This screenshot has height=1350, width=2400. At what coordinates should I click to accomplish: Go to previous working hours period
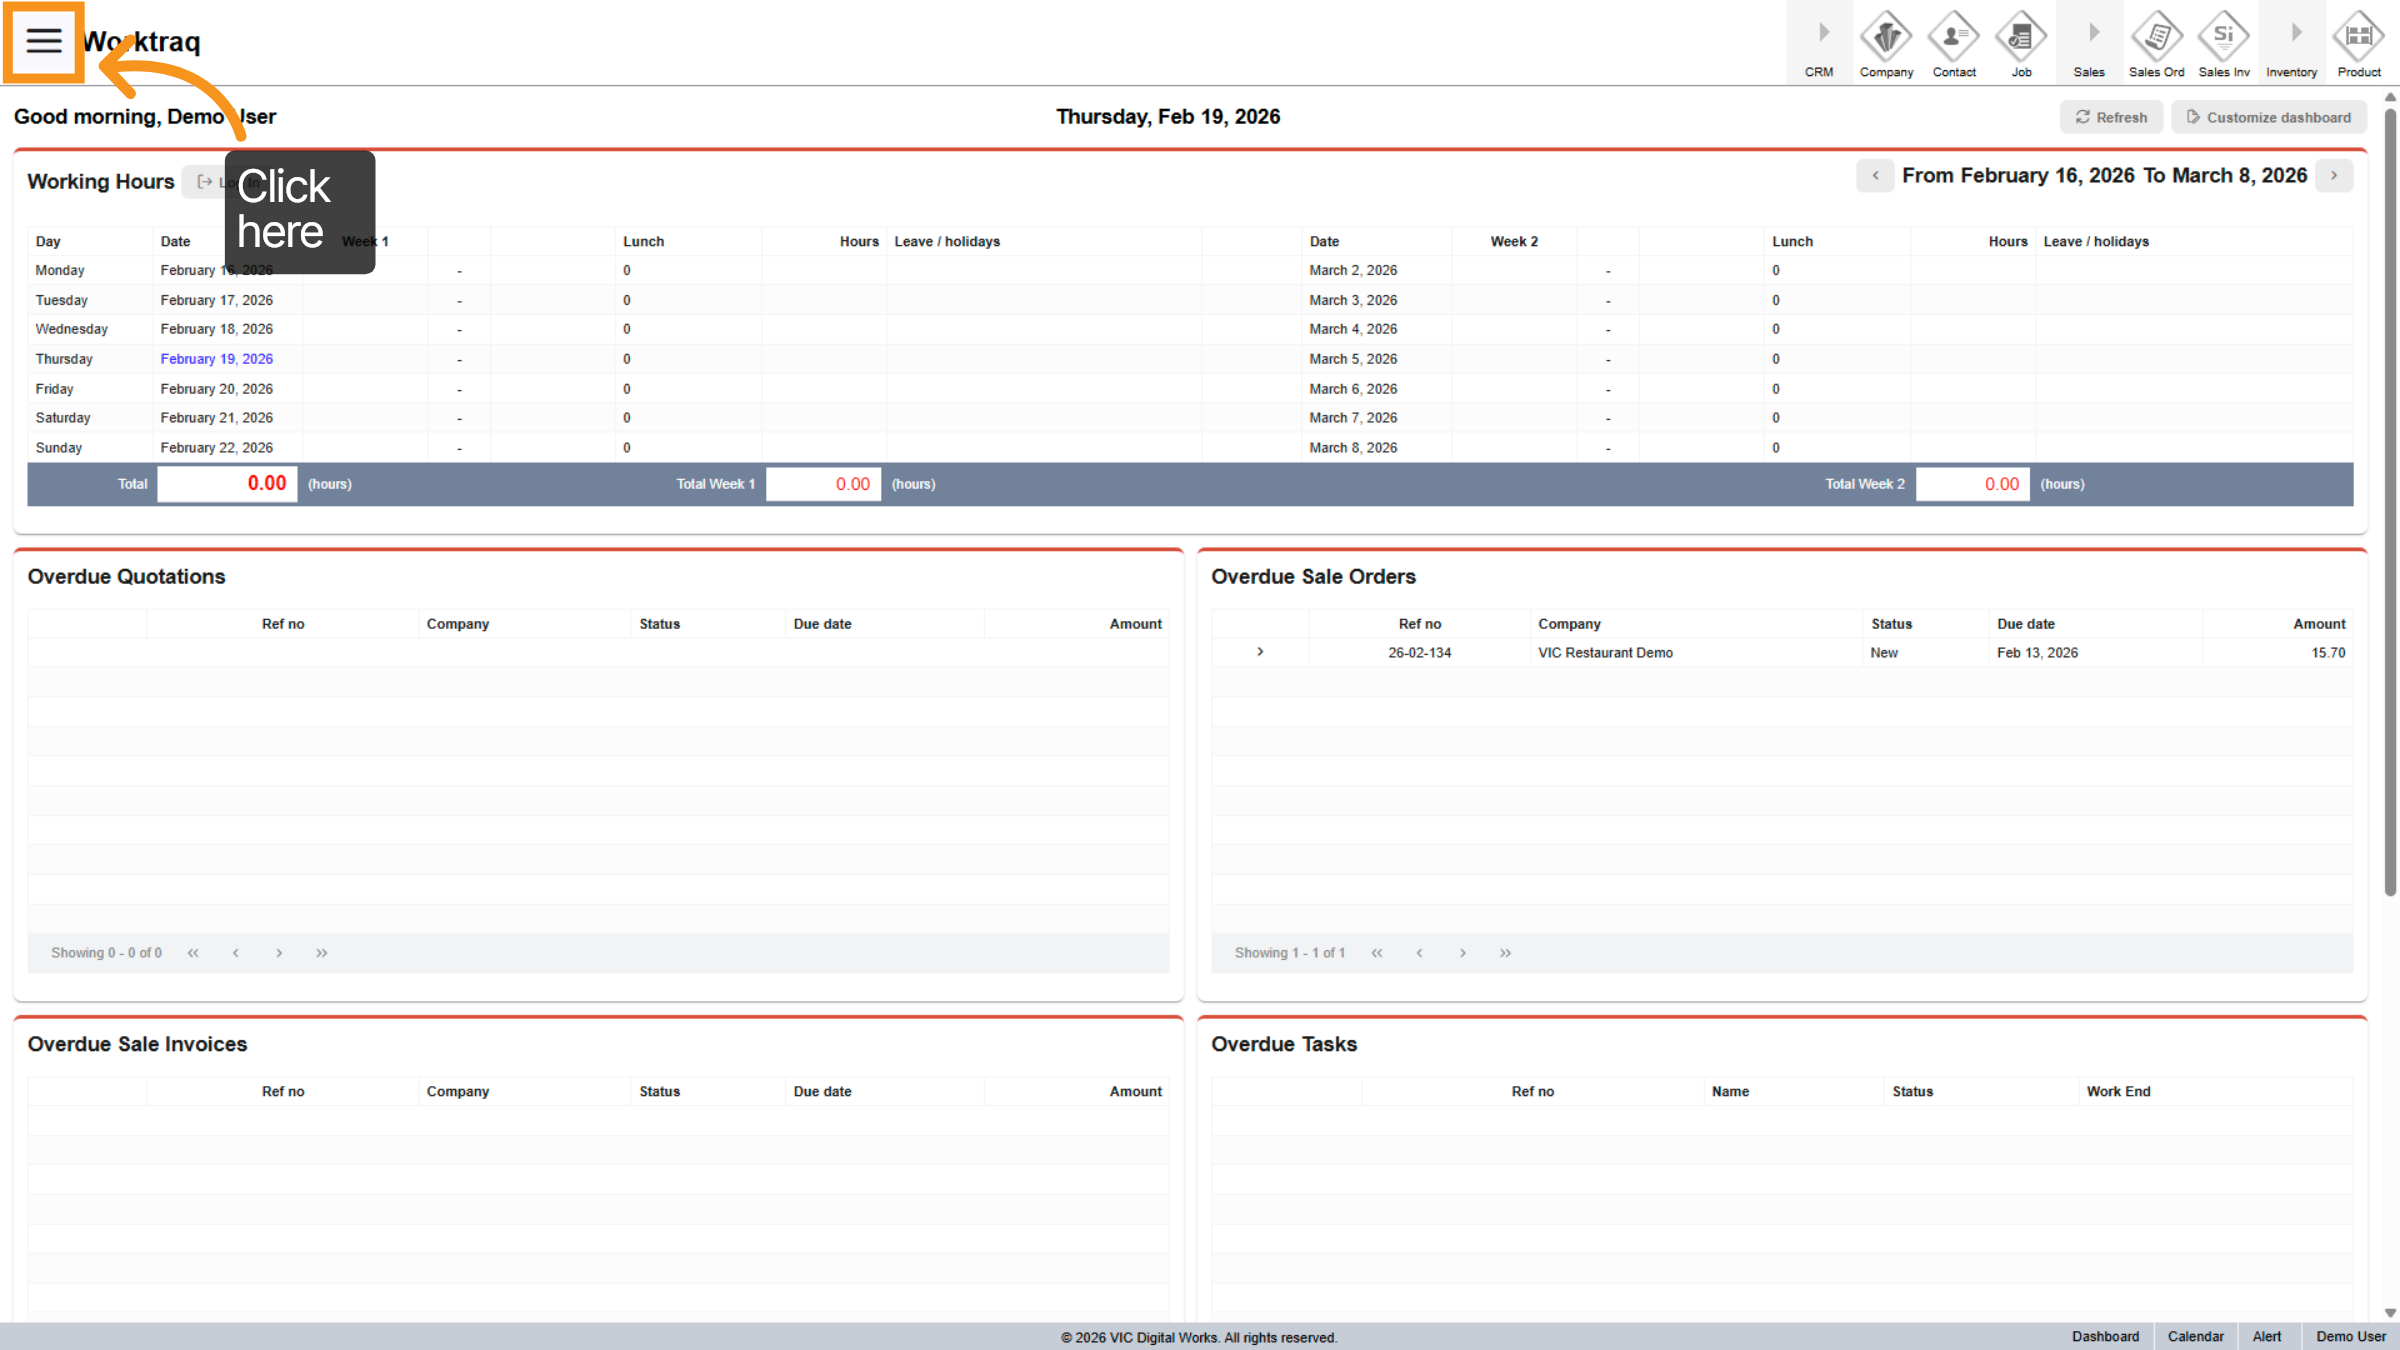[1875, 176]
